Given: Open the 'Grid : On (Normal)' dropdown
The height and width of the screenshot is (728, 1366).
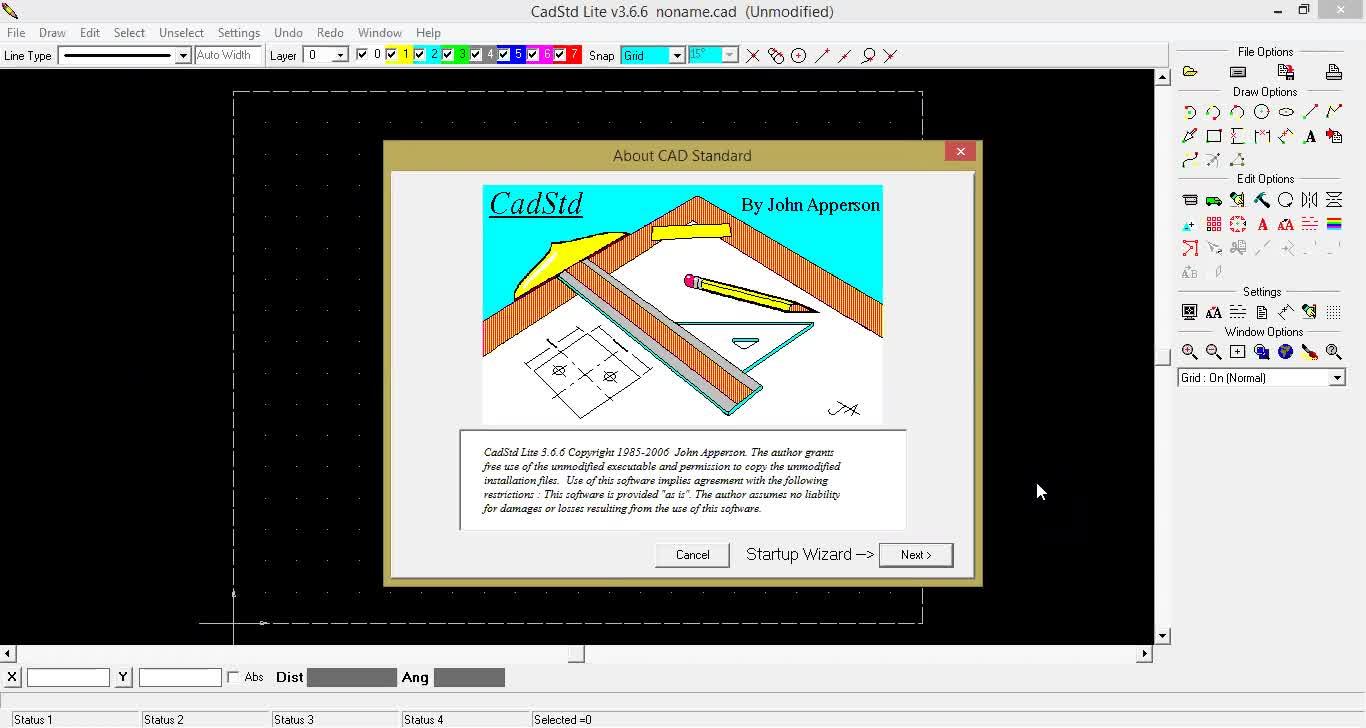Looking at the screenshot, I should [x=1337, y=378].
